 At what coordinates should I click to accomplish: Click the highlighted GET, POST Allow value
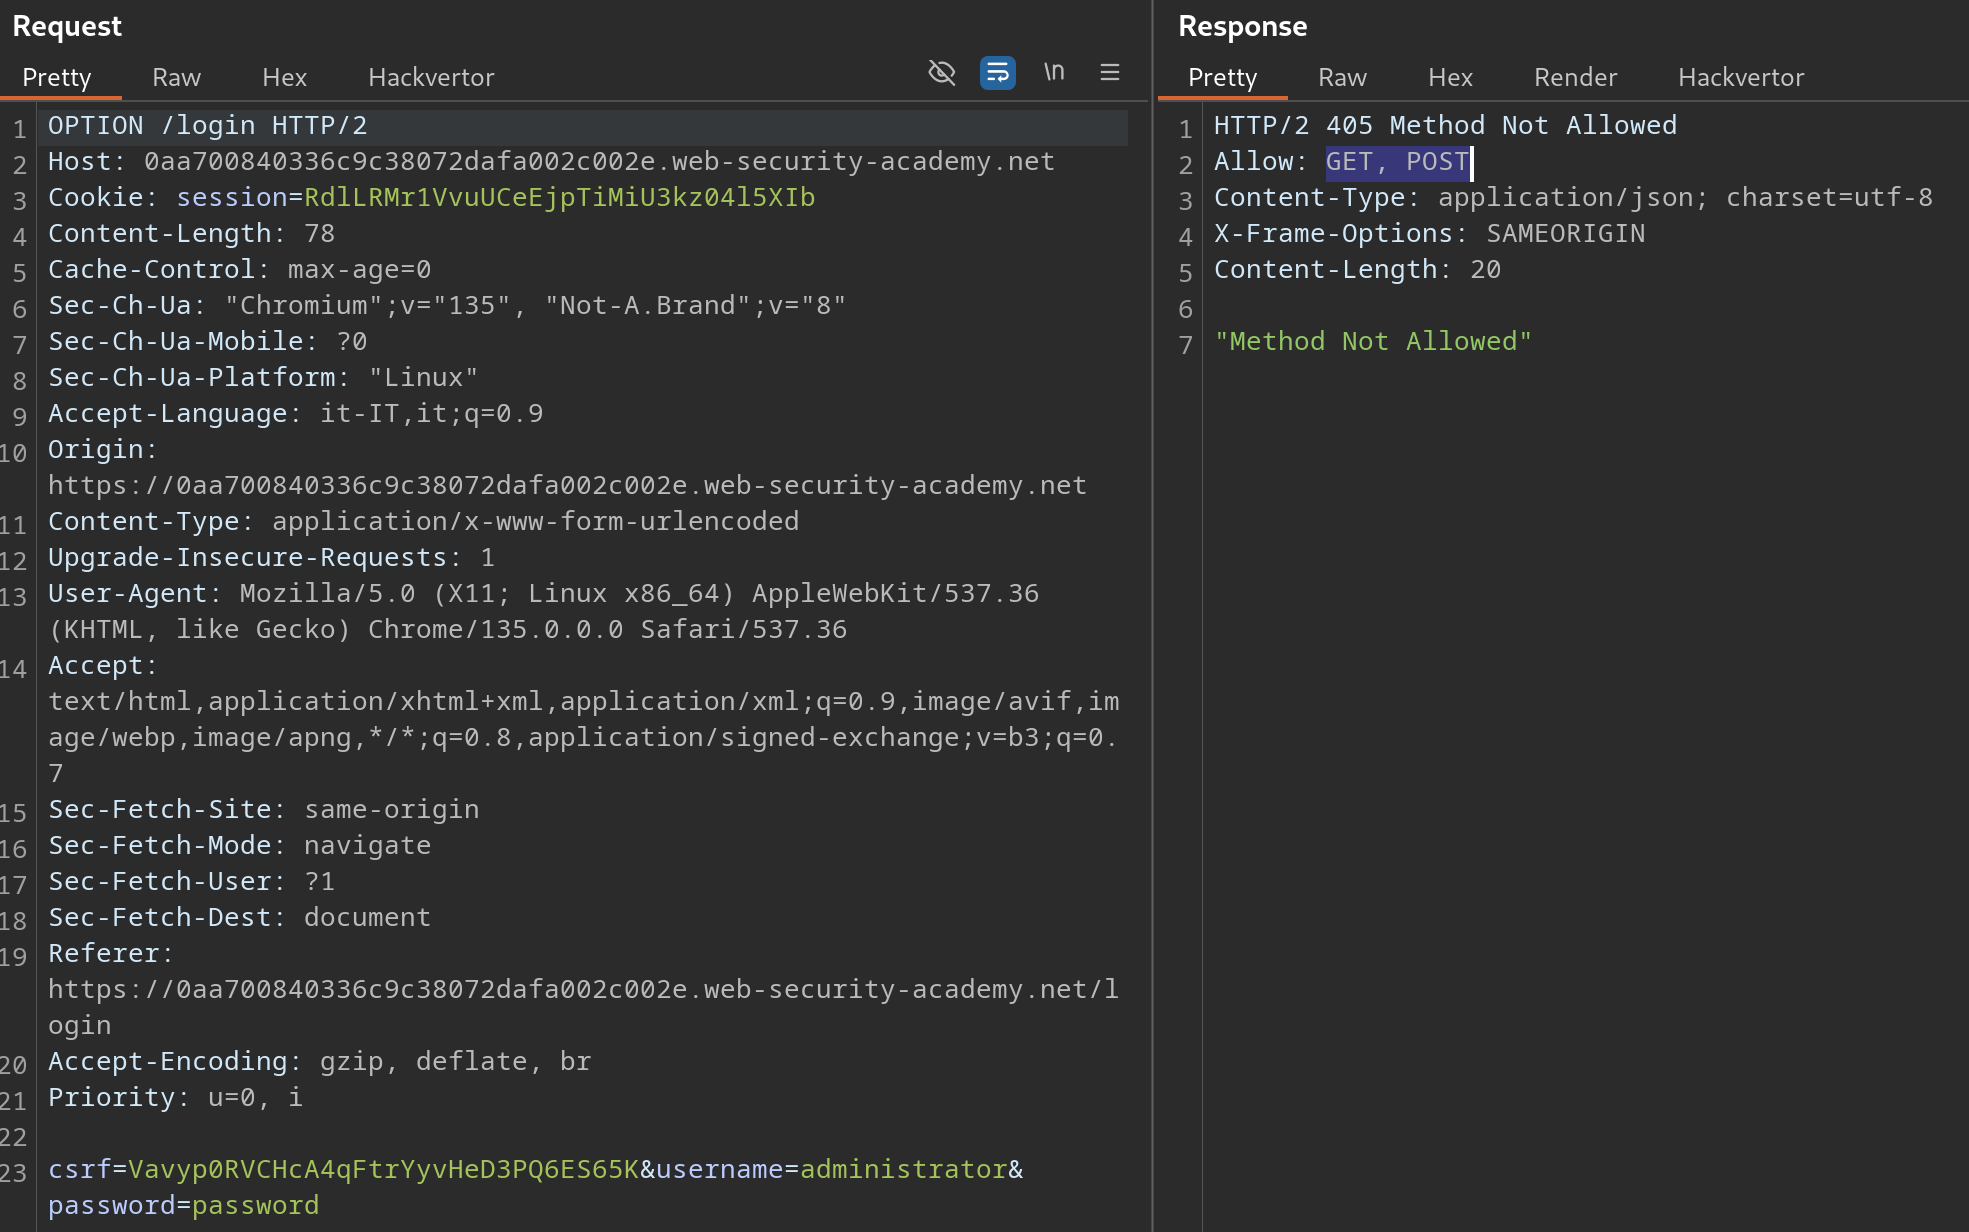[x=1397, y=162]
